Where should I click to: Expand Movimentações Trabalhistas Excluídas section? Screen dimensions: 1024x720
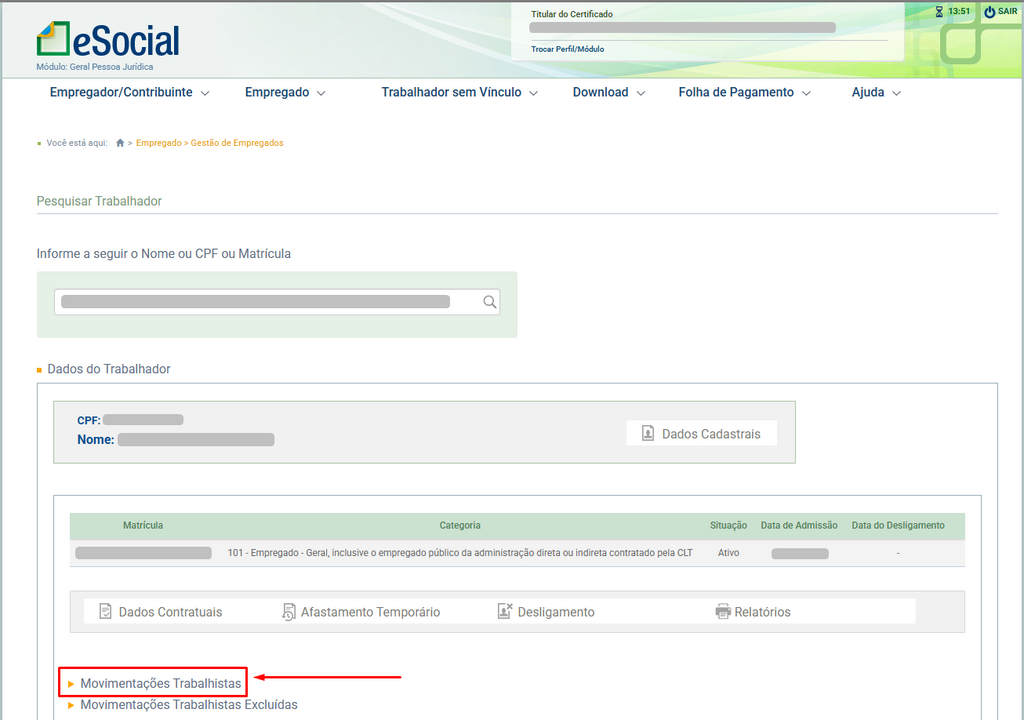(x=188, y=705)
